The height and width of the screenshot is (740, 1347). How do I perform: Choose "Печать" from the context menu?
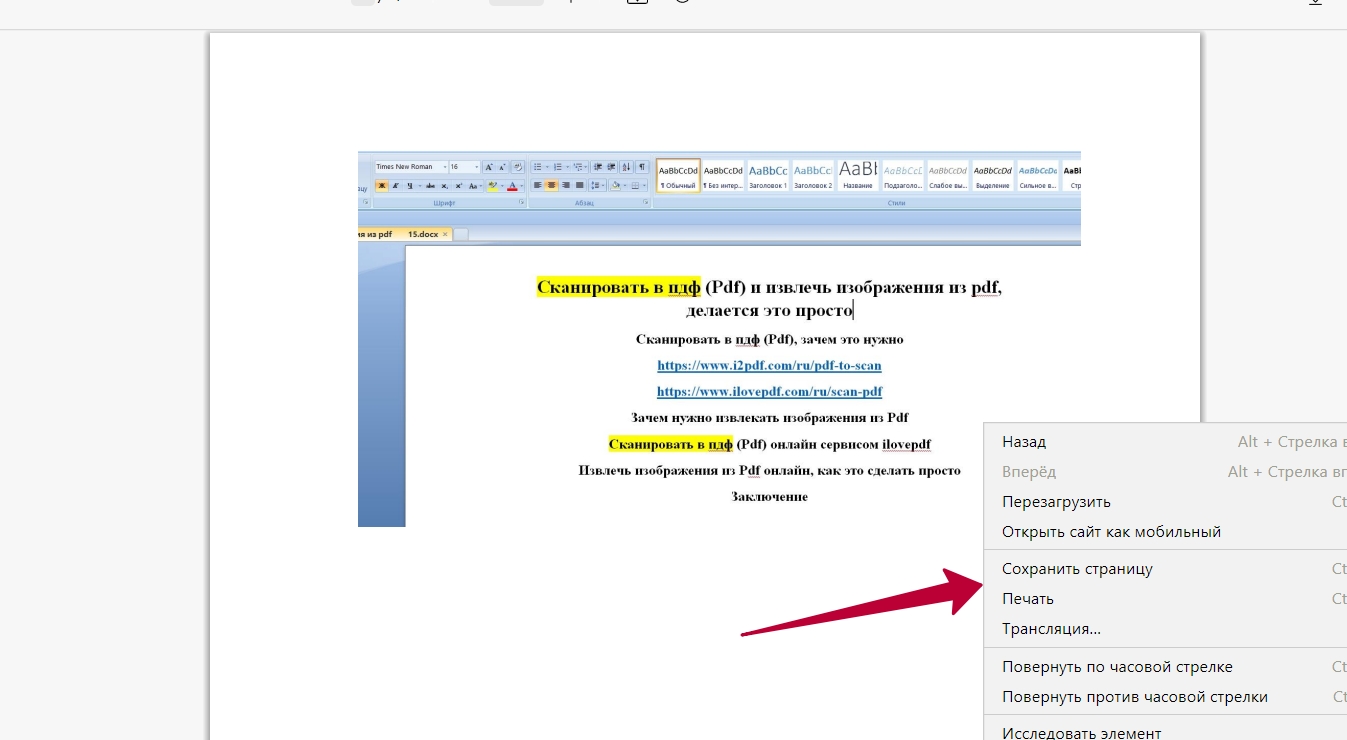[x=1028, y=599]
